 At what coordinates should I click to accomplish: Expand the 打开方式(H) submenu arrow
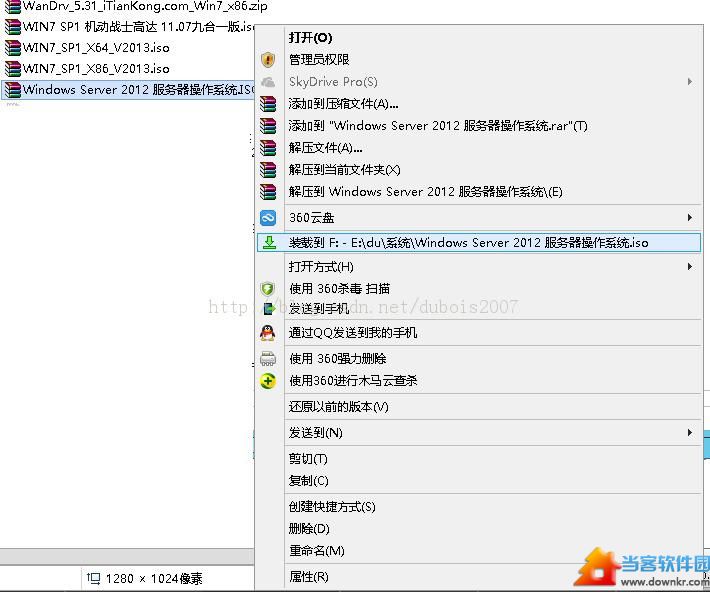pos(690,267)
